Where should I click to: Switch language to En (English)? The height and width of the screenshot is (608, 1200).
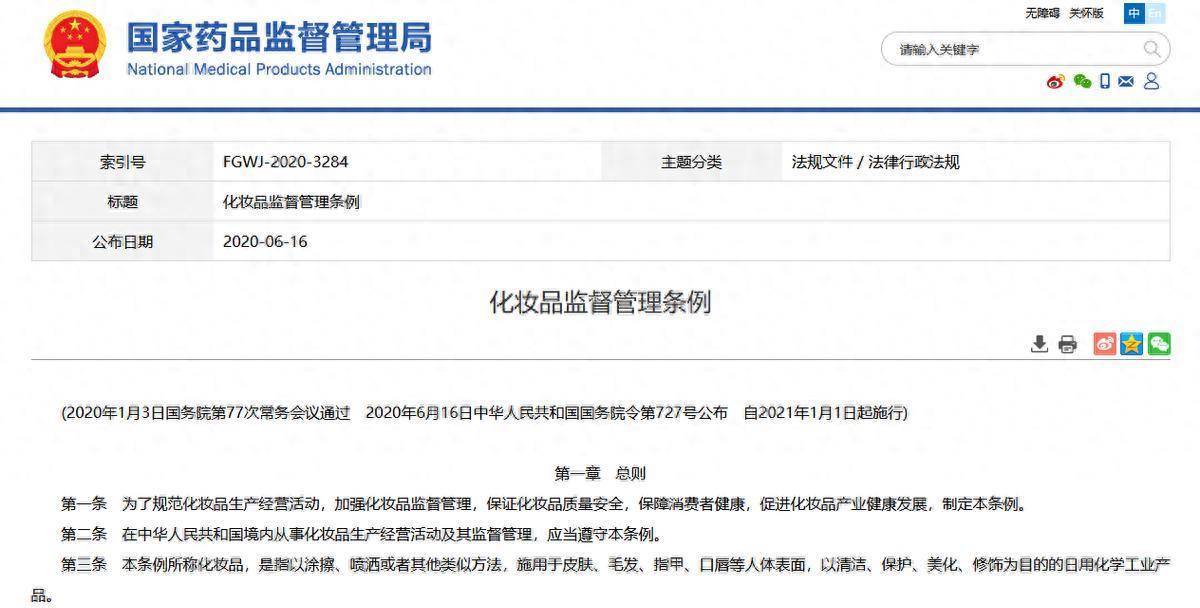[x=1155, y=13]
